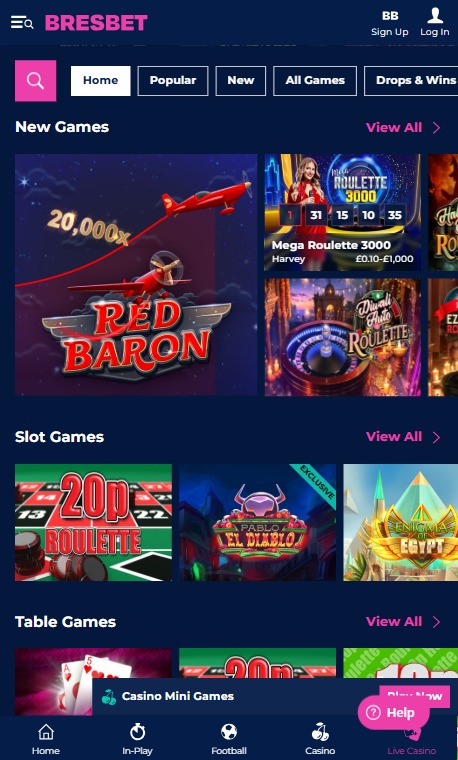This screenshot has height=760, width=458.
Task: Expand Slot Games View All chevron
Action: (x=436, y=437)
